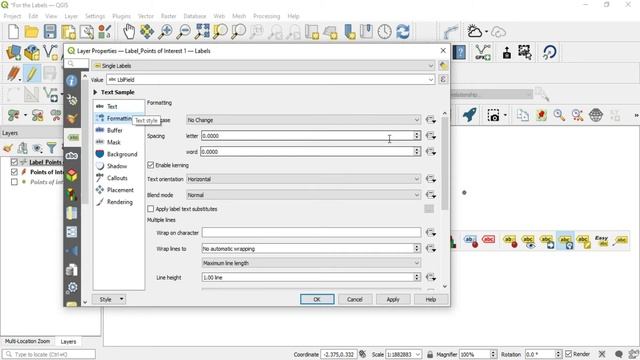The height and width of the screenshot is (360, 640).
Task: Click the Line height stepper arrows
Action: (417, 277)
